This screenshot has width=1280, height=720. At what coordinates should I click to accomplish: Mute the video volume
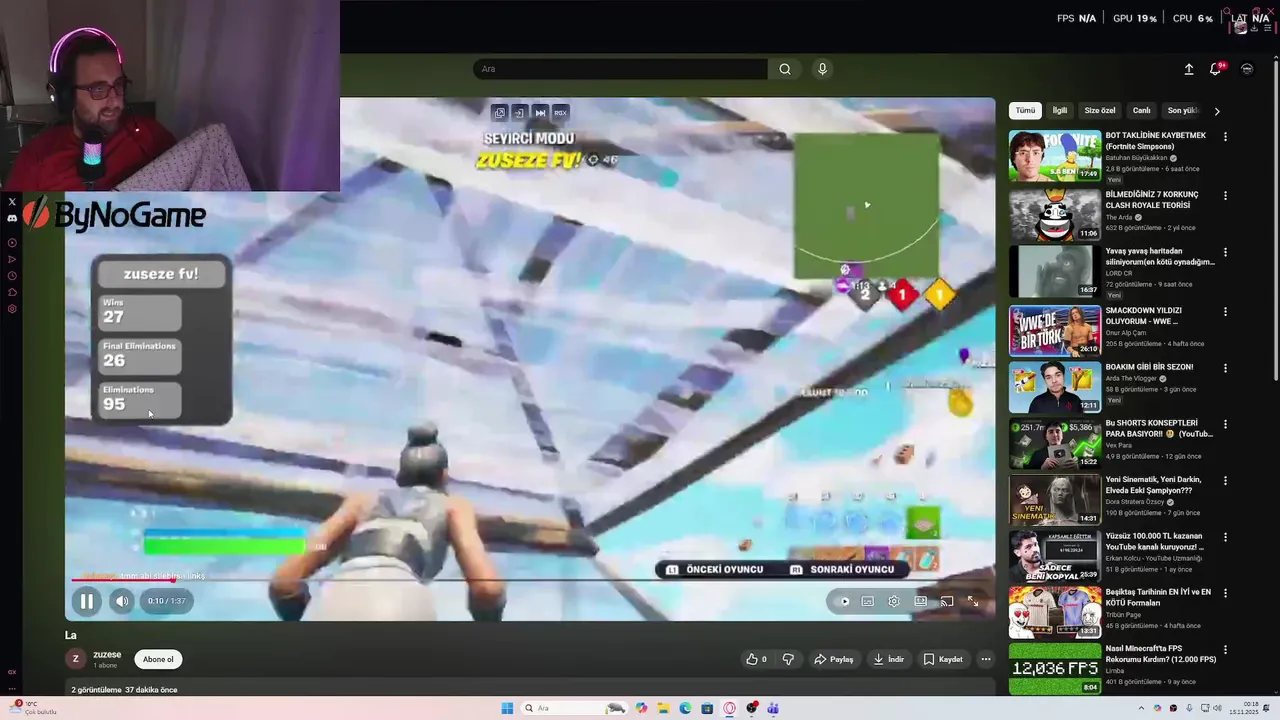[x=121, y=601]
